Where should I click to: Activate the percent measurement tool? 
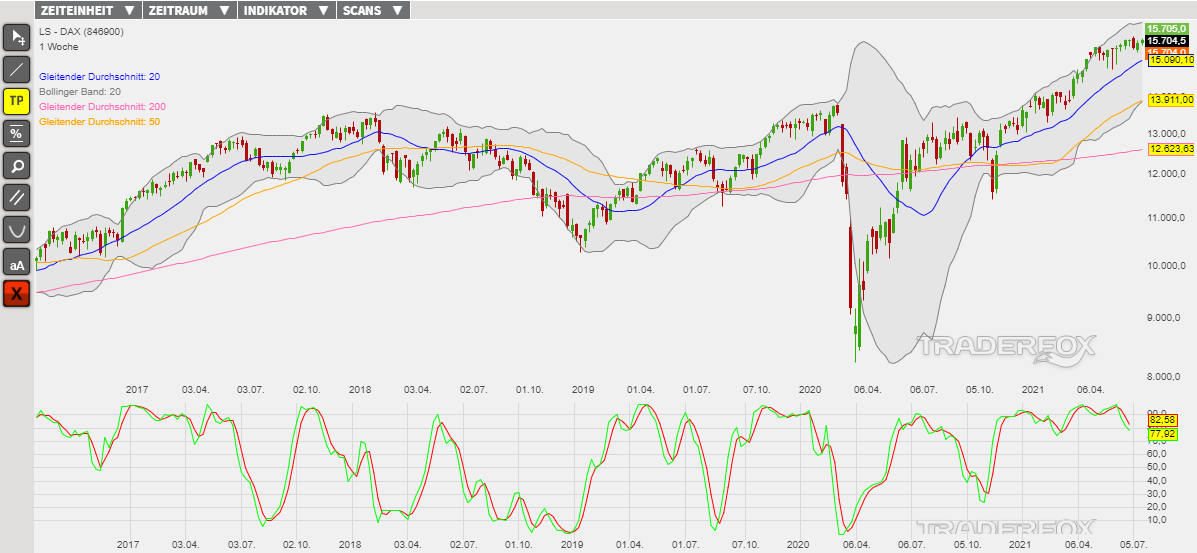(17, 133)
